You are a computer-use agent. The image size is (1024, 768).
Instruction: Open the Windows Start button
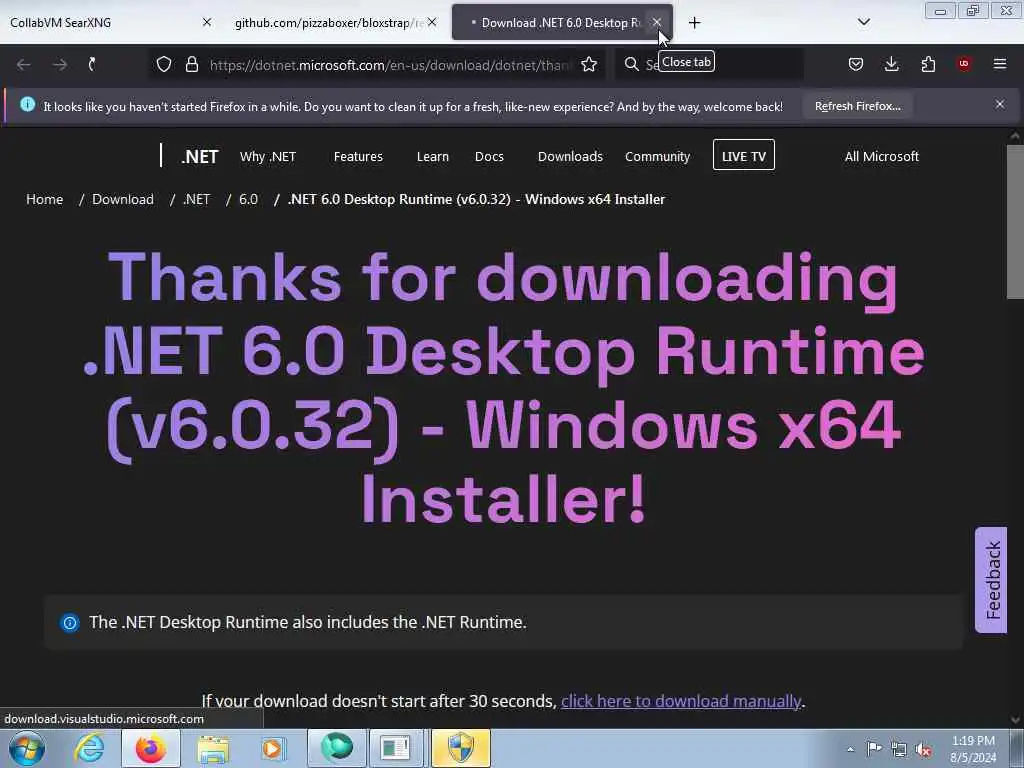(x=27, y=748)
